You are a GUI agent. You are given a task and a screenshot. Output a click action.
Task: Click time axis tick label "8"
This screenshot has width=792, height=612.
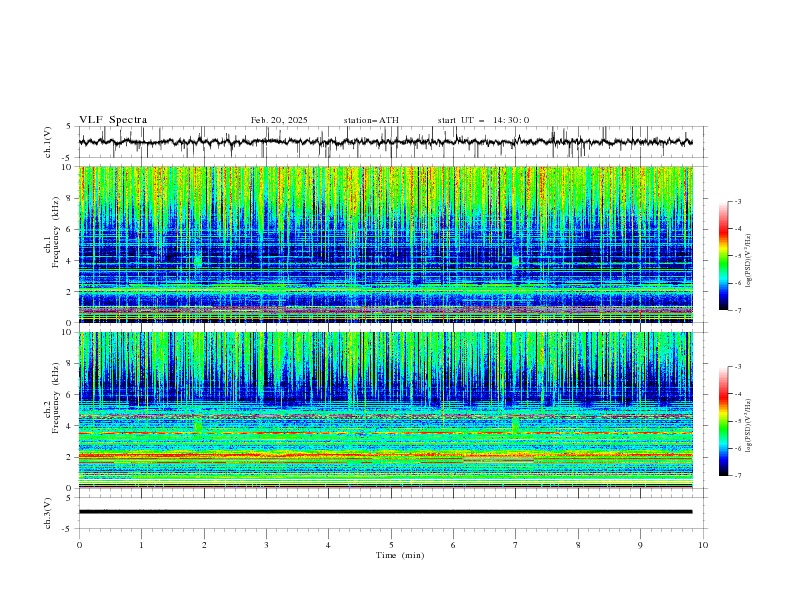click(x=578, y=545)
